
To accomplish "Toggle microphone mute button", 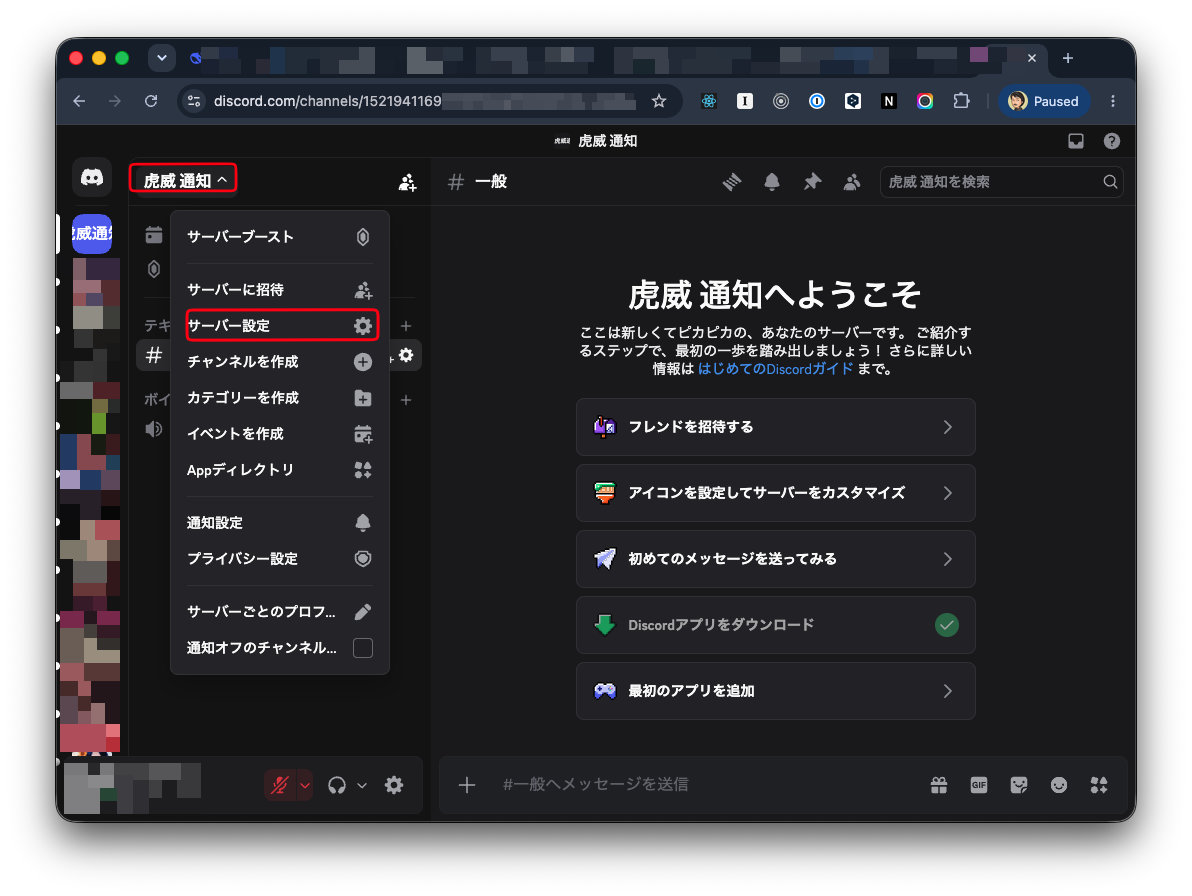I will tap(280, 785).
